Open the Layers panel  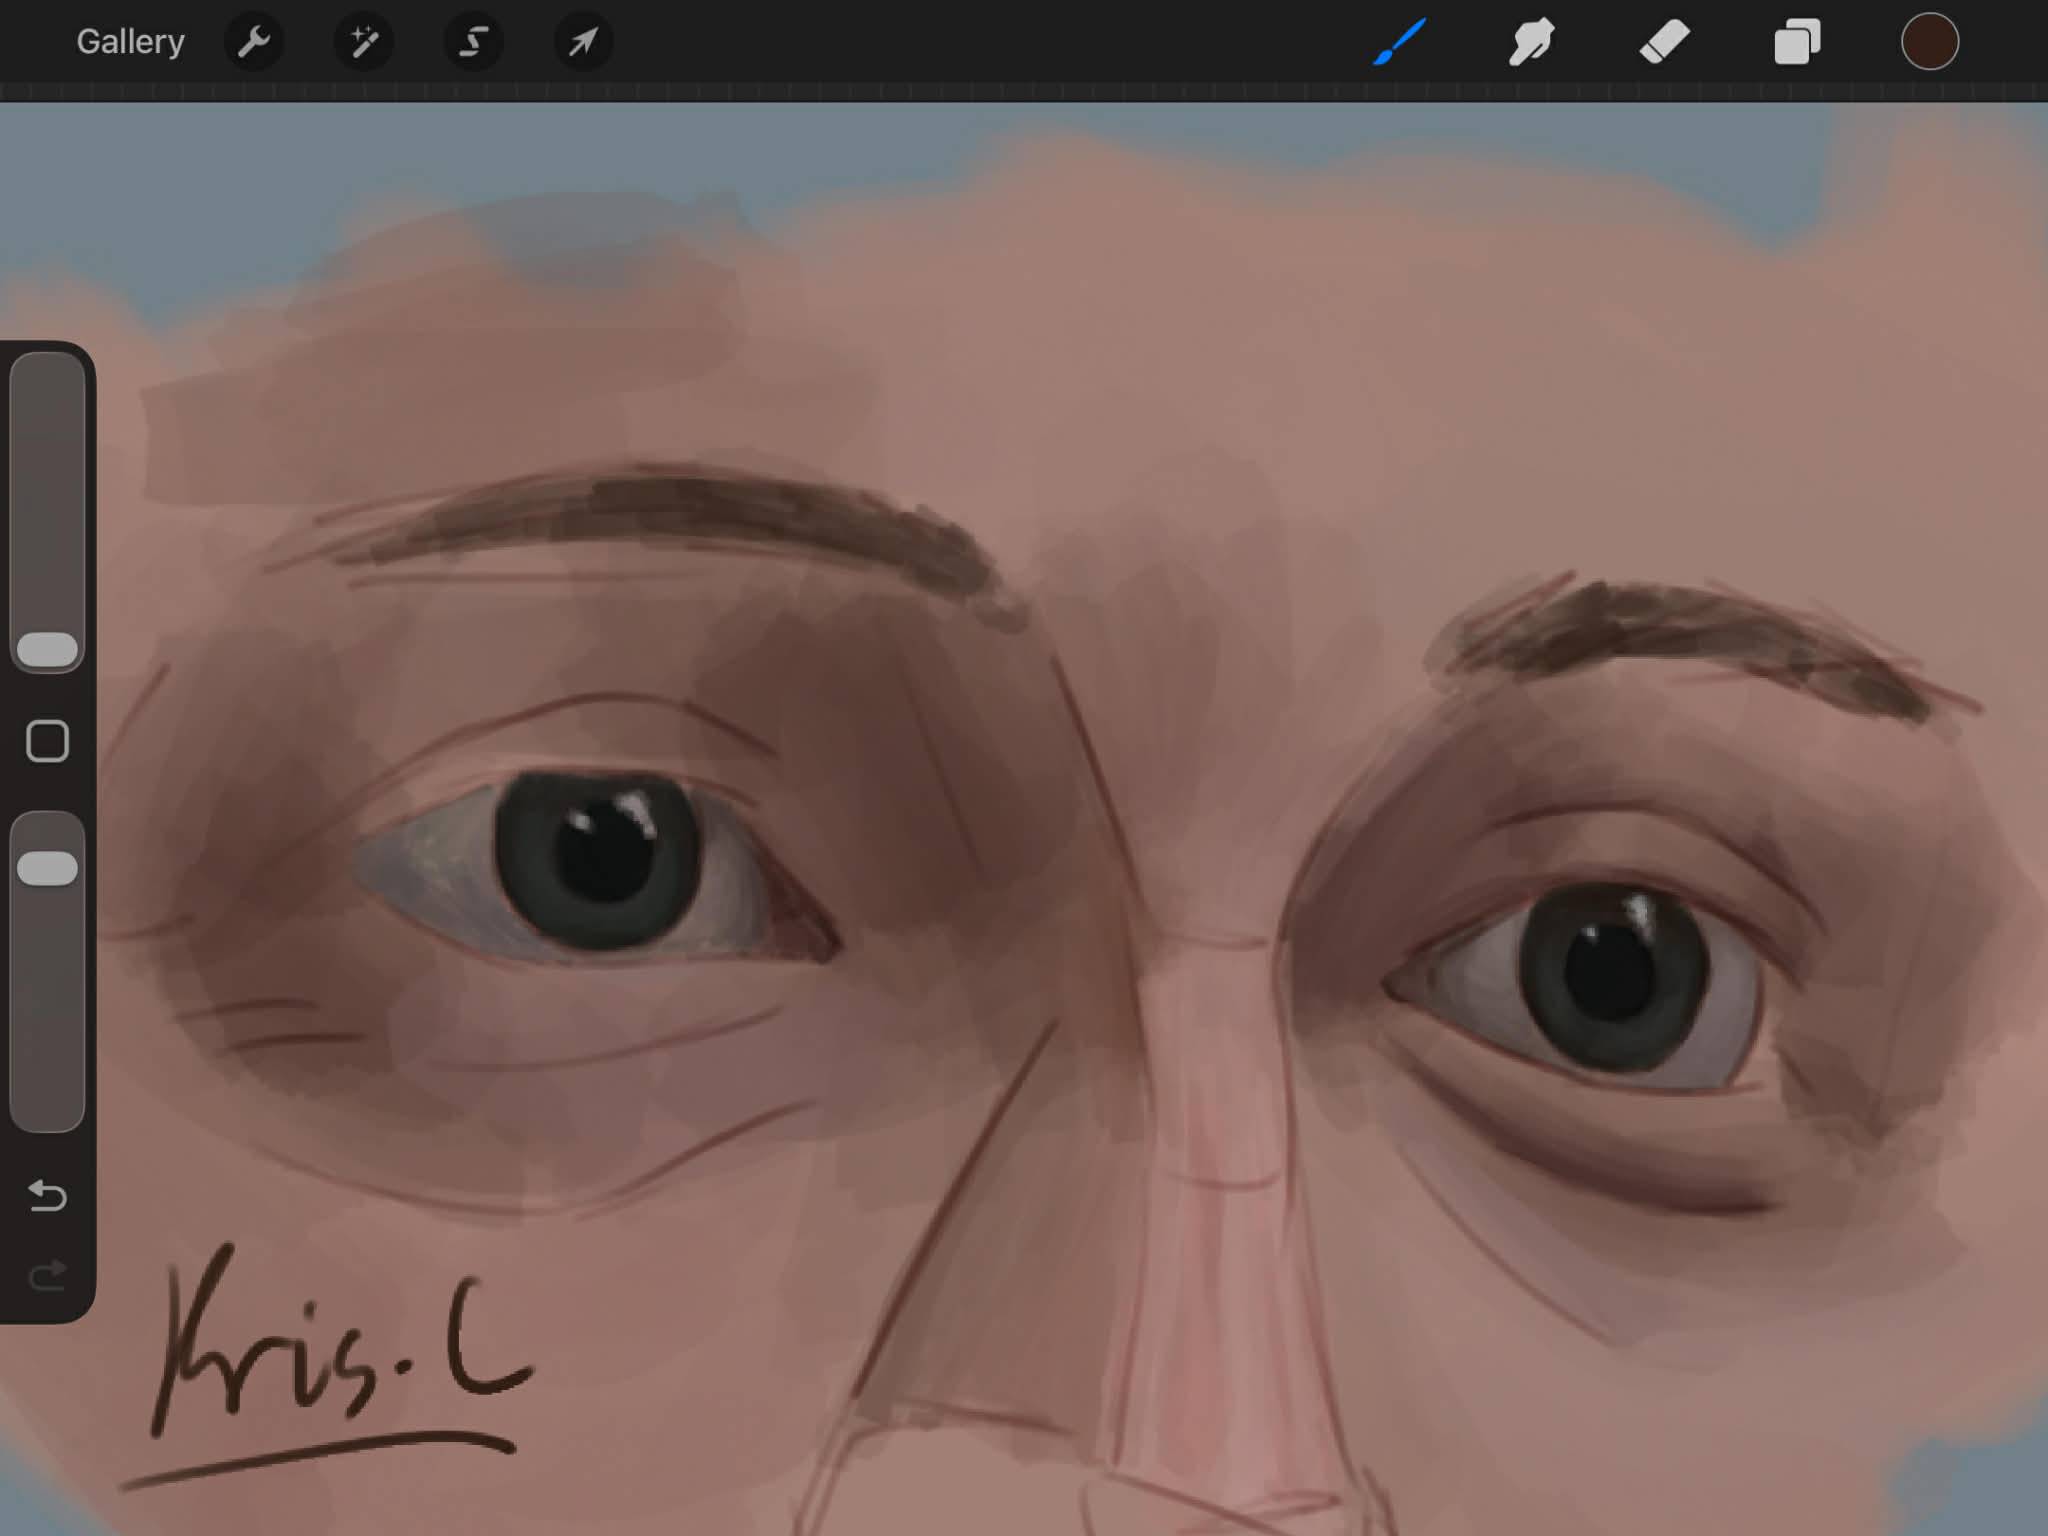[x=1797, y=42]
